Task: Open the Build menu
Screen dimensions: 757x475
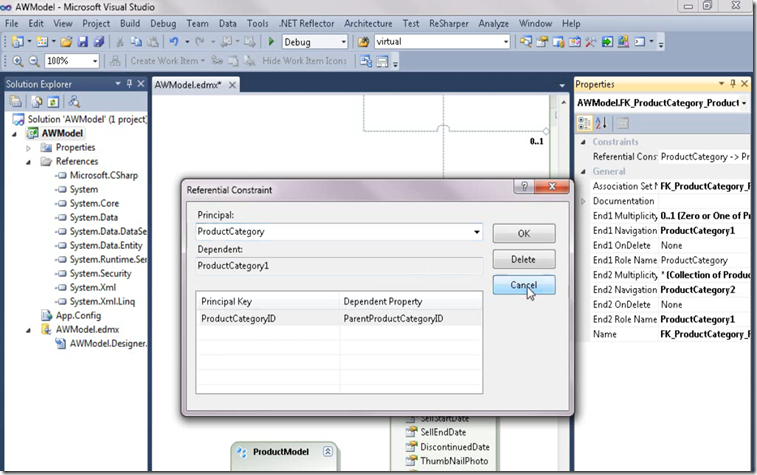Action: [130, 23]
